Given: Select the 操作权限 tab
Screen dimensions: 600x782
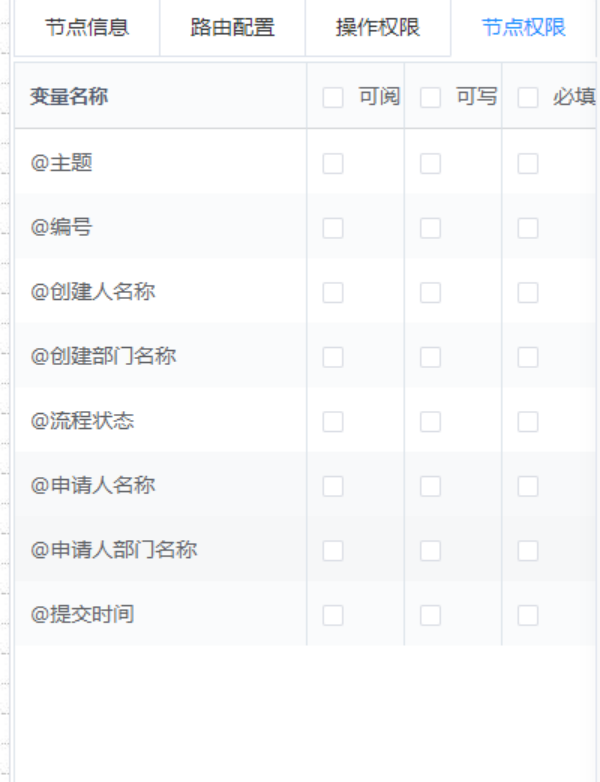Looking at the screenshot, I should 378,27.
